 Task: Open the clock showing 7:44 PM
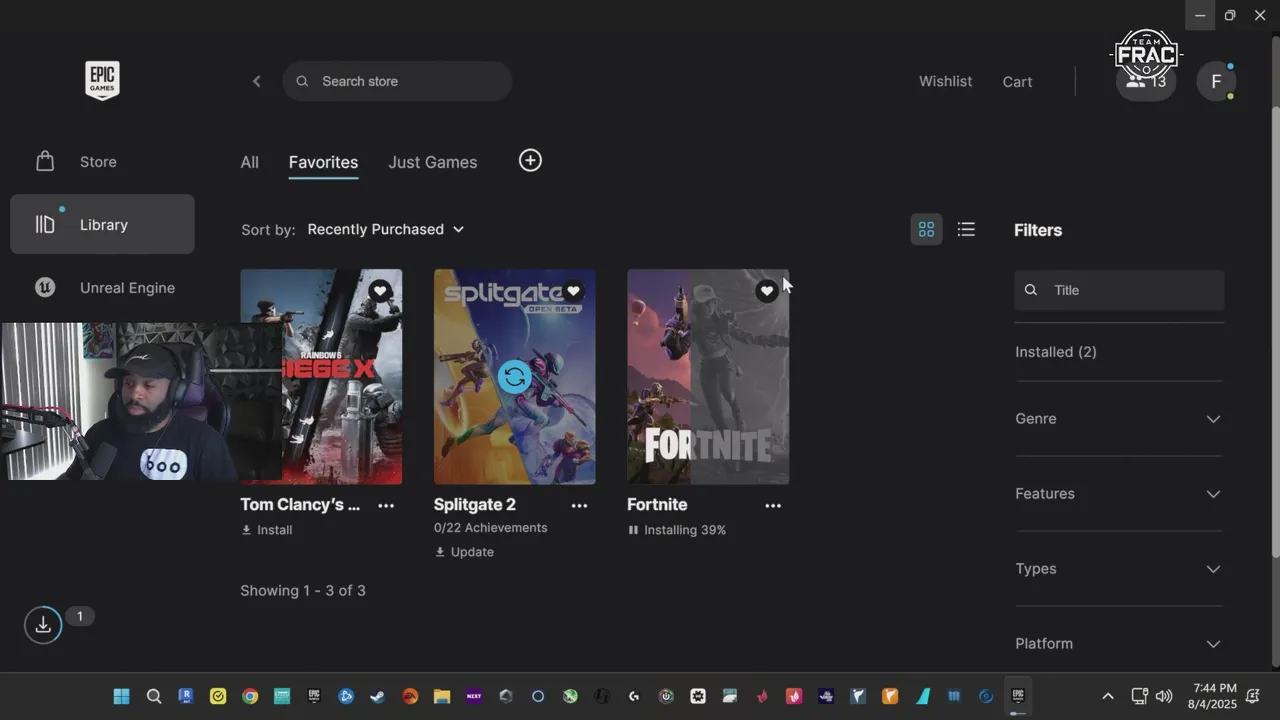tap(1213, 696)
